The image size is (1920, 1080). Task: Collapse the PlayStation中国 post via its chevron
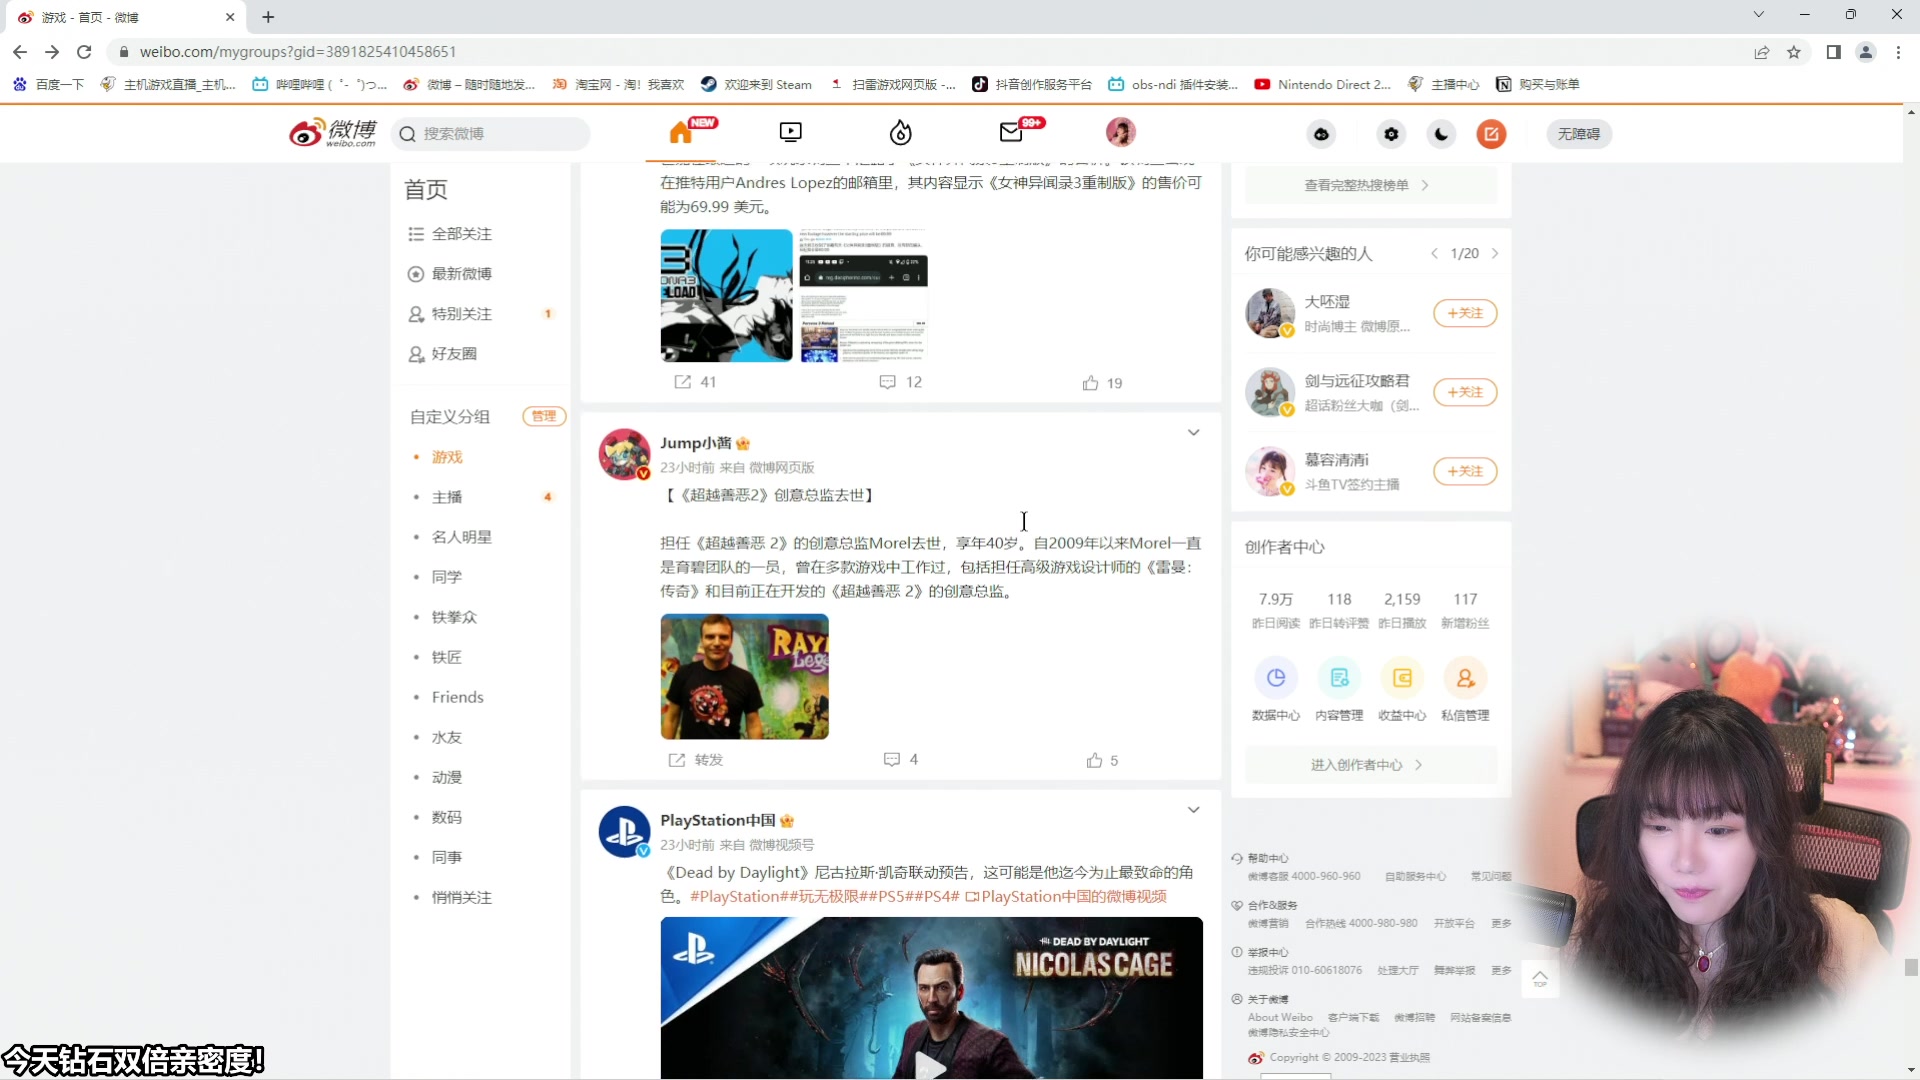(x=1193, y=809)
